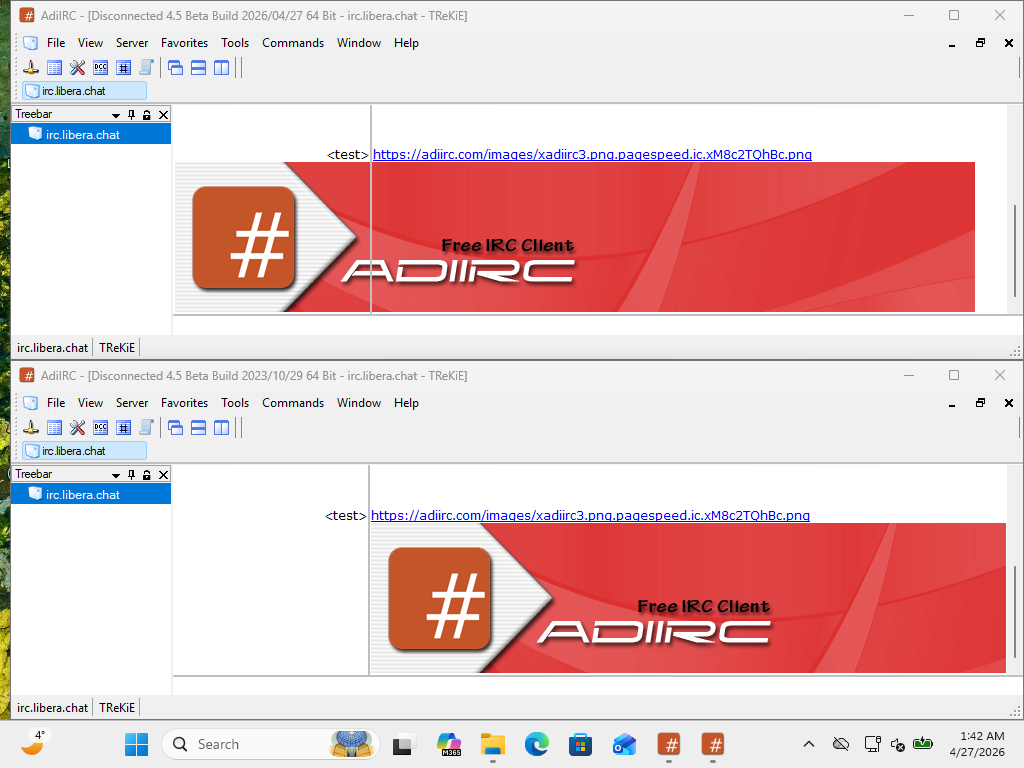
Task: Open Scripts editor scroll icon in 2026/04/27 build window
Action: coord(146,67)
